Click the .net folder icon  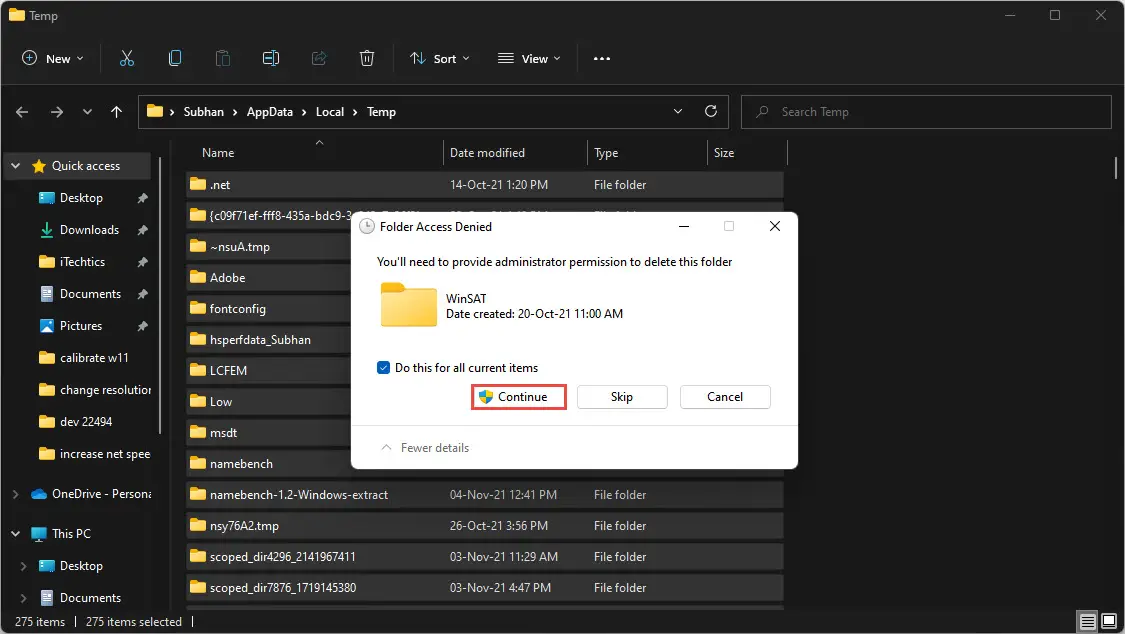pos(198,184)
